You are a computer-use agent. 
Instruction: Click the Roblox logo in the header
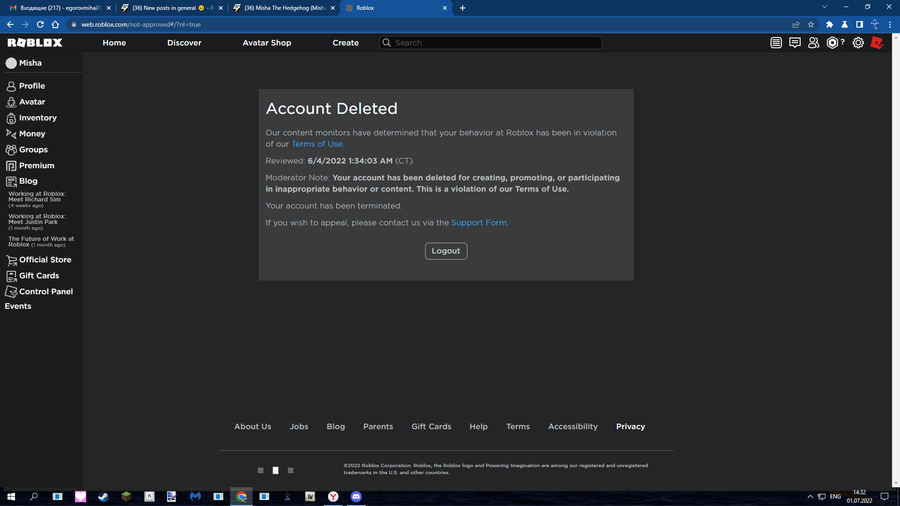click(34, 42)
